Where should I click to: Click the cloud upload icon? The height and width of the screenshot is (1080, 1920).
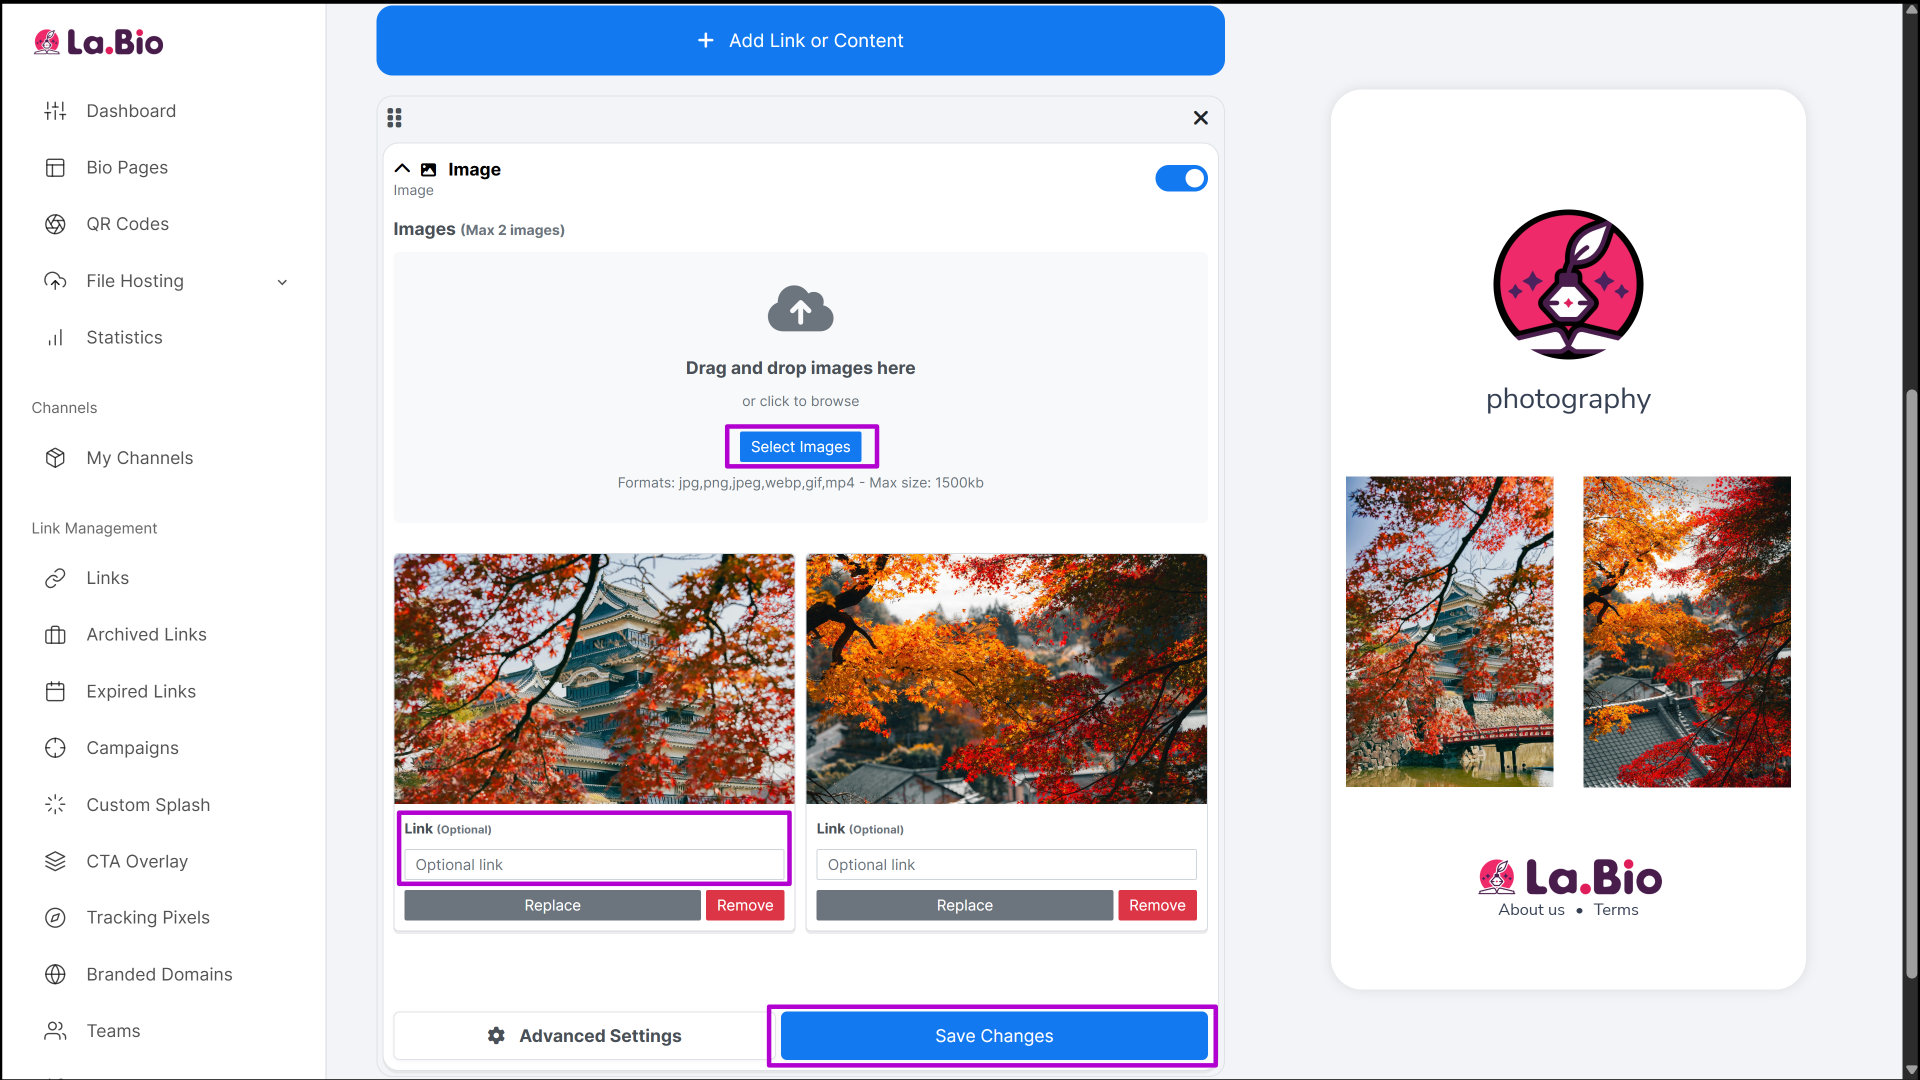point(800,309)
